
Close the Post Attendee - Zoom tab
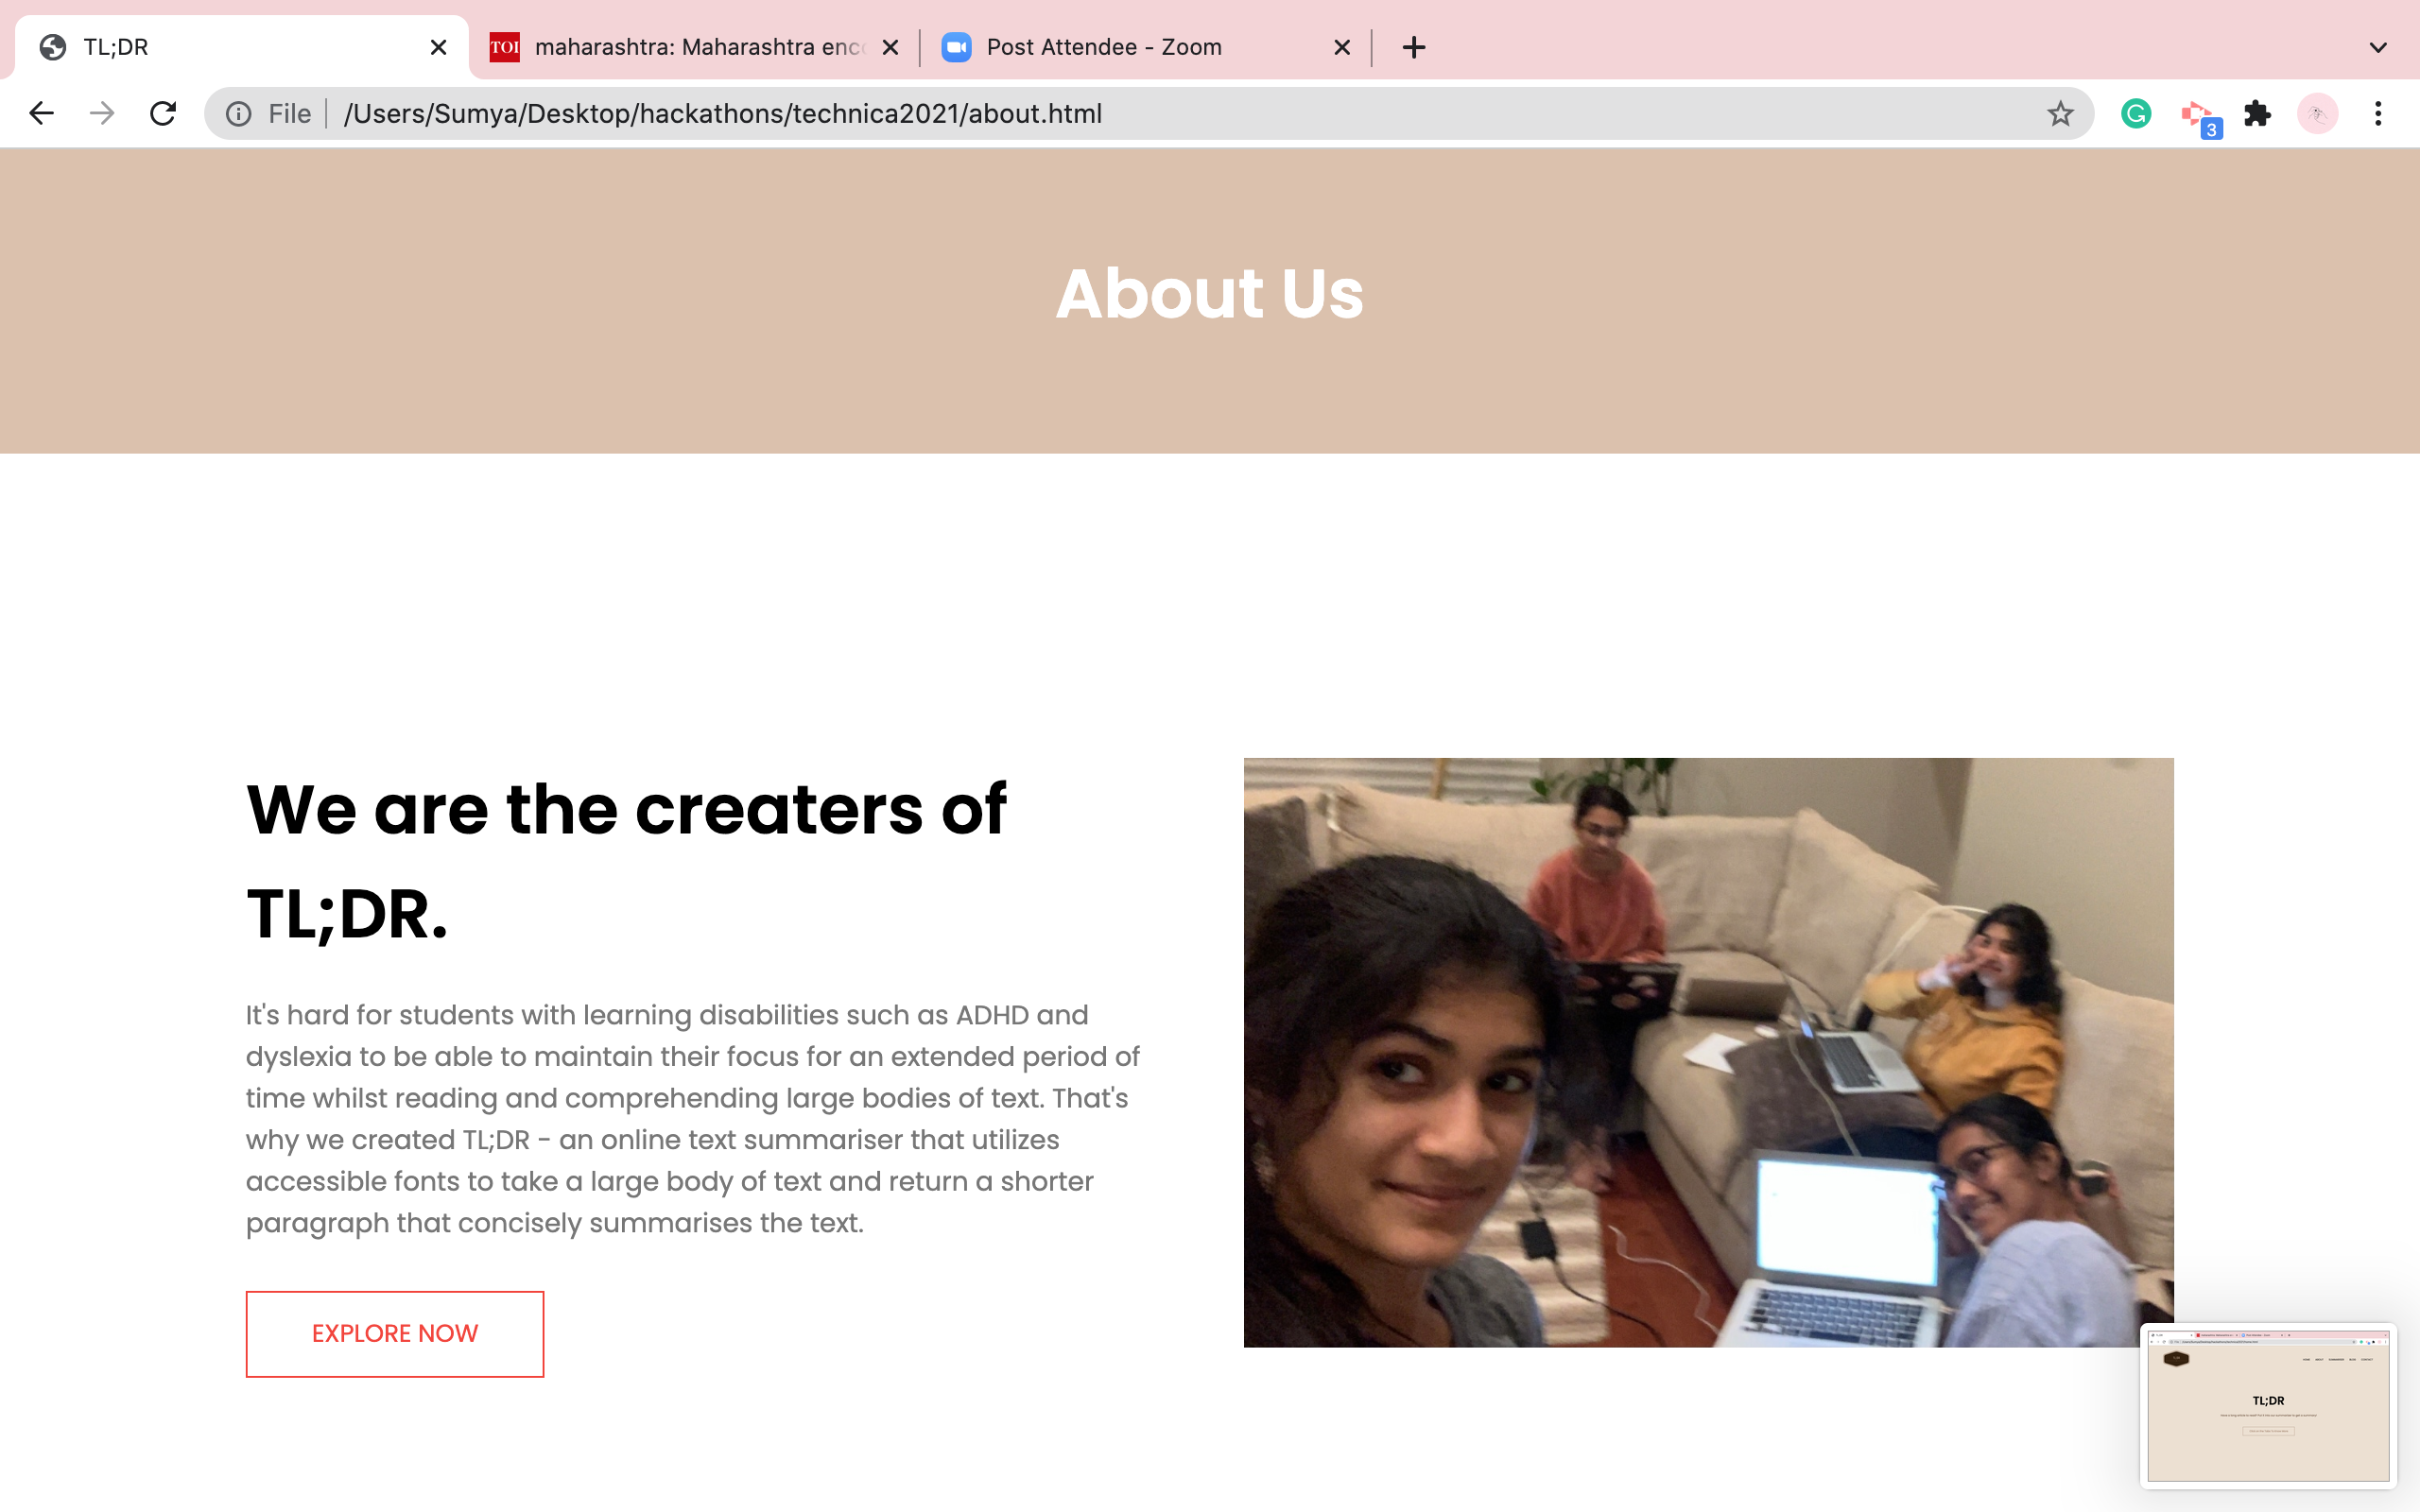[1342, 47]
